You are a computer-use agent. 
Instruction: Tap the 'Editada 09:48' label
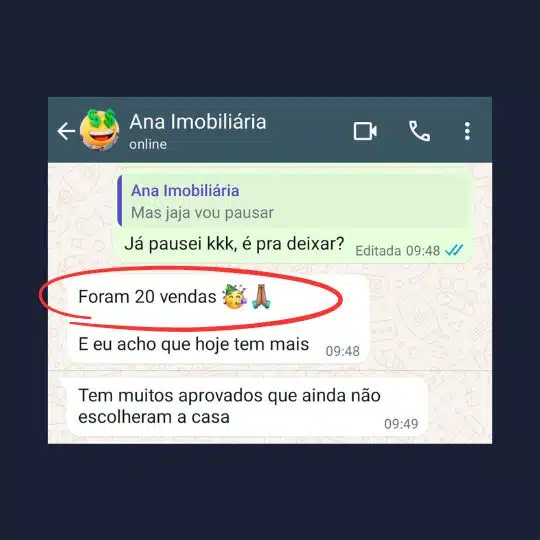[x=397, y=251]
